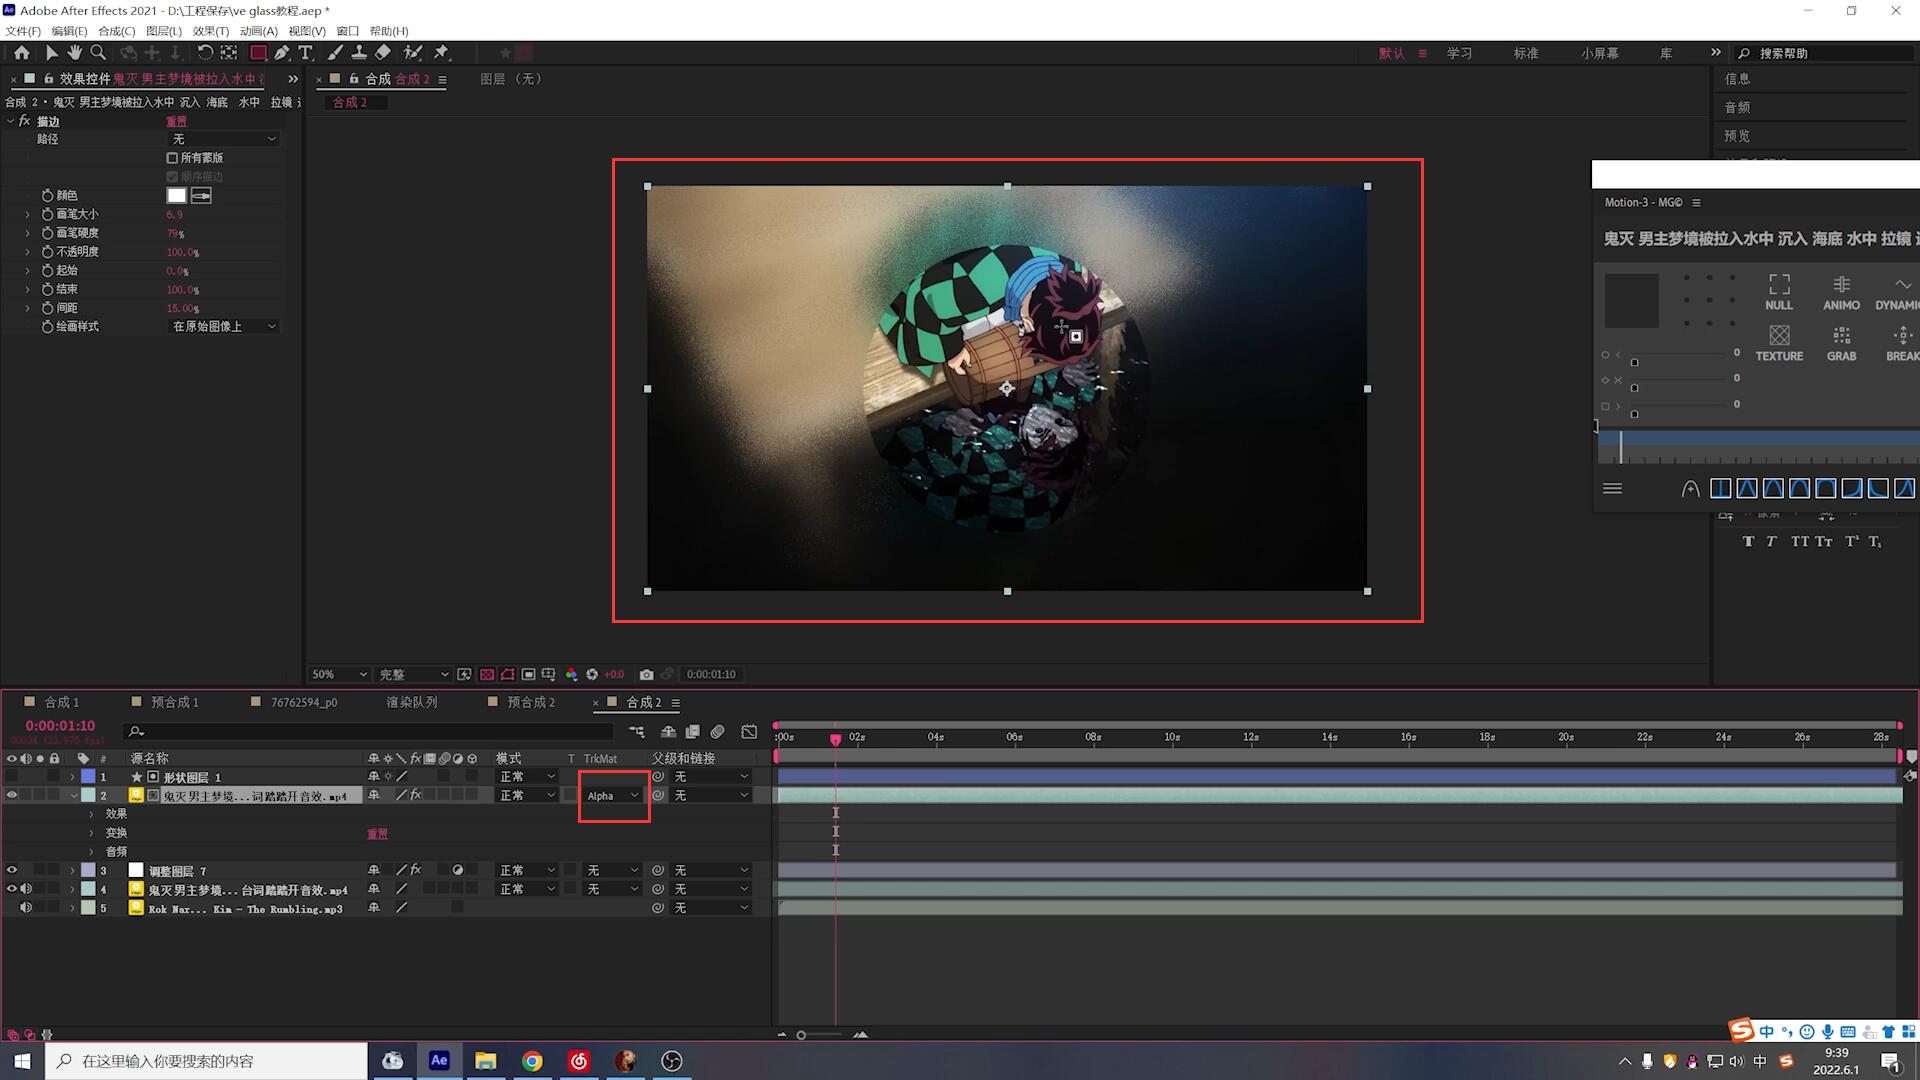
Task: Open the 效果(T) menu
Action: [210, 31]
